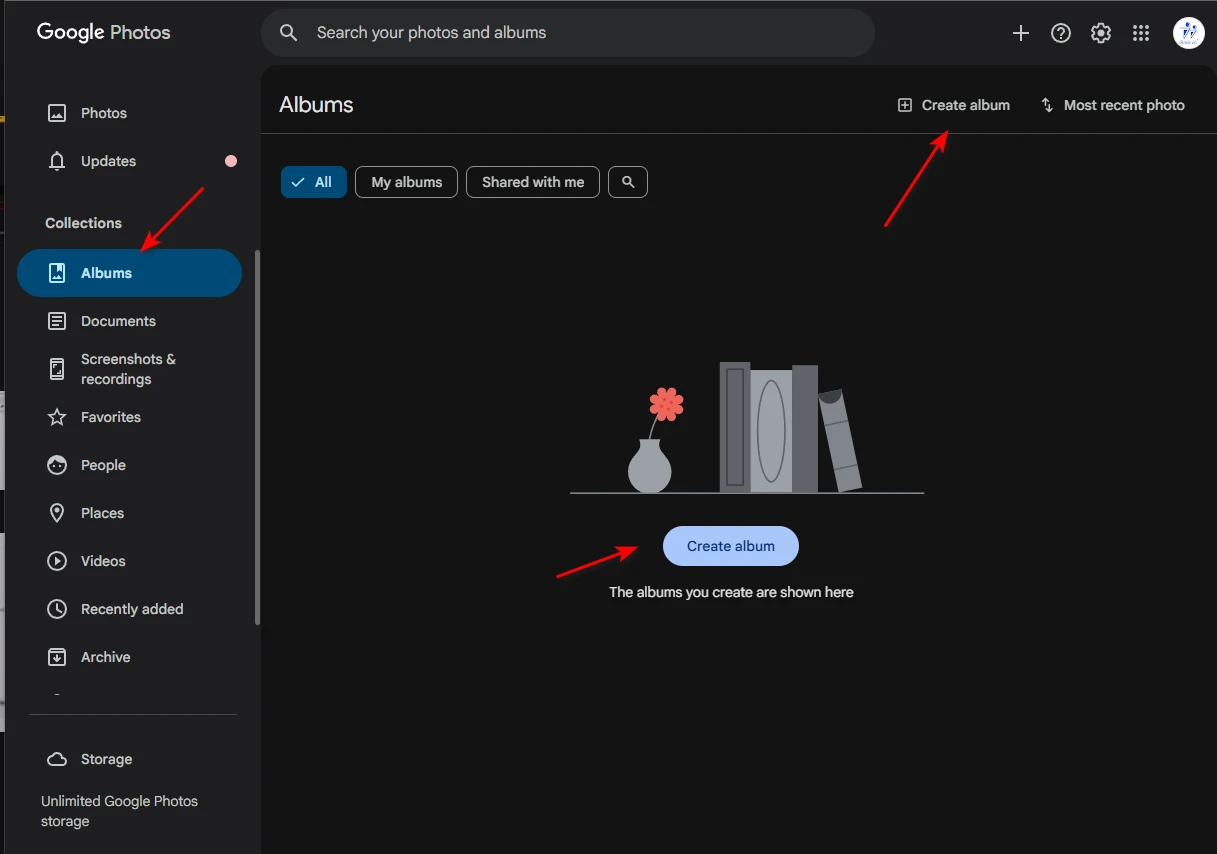The height and width of the screenshot is (854, 1217).
Task: Click the plus create icon in header
Action: coord(1020,33)
